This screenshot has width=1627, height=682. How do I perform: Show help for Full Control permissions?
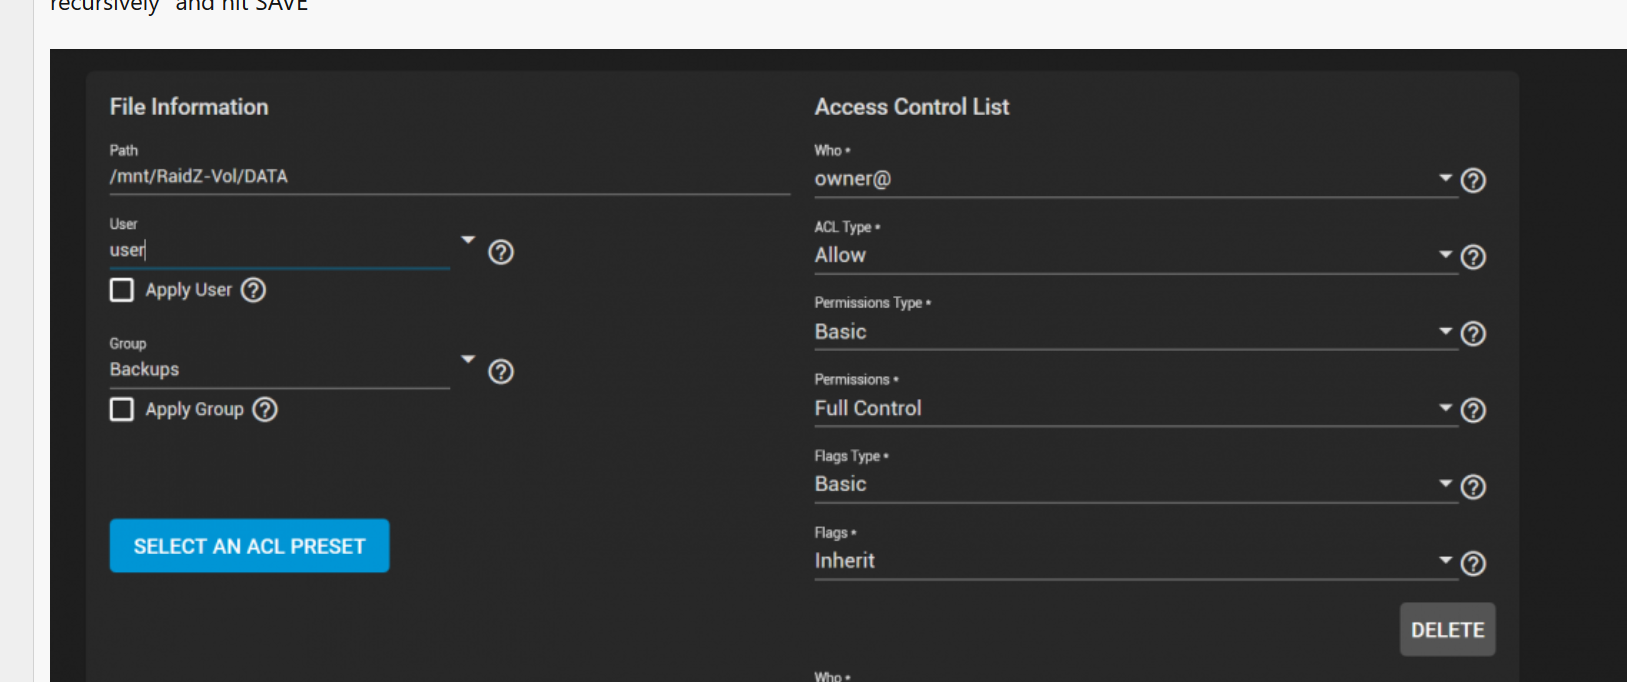pyautogui.click(x=1473, y=410)
